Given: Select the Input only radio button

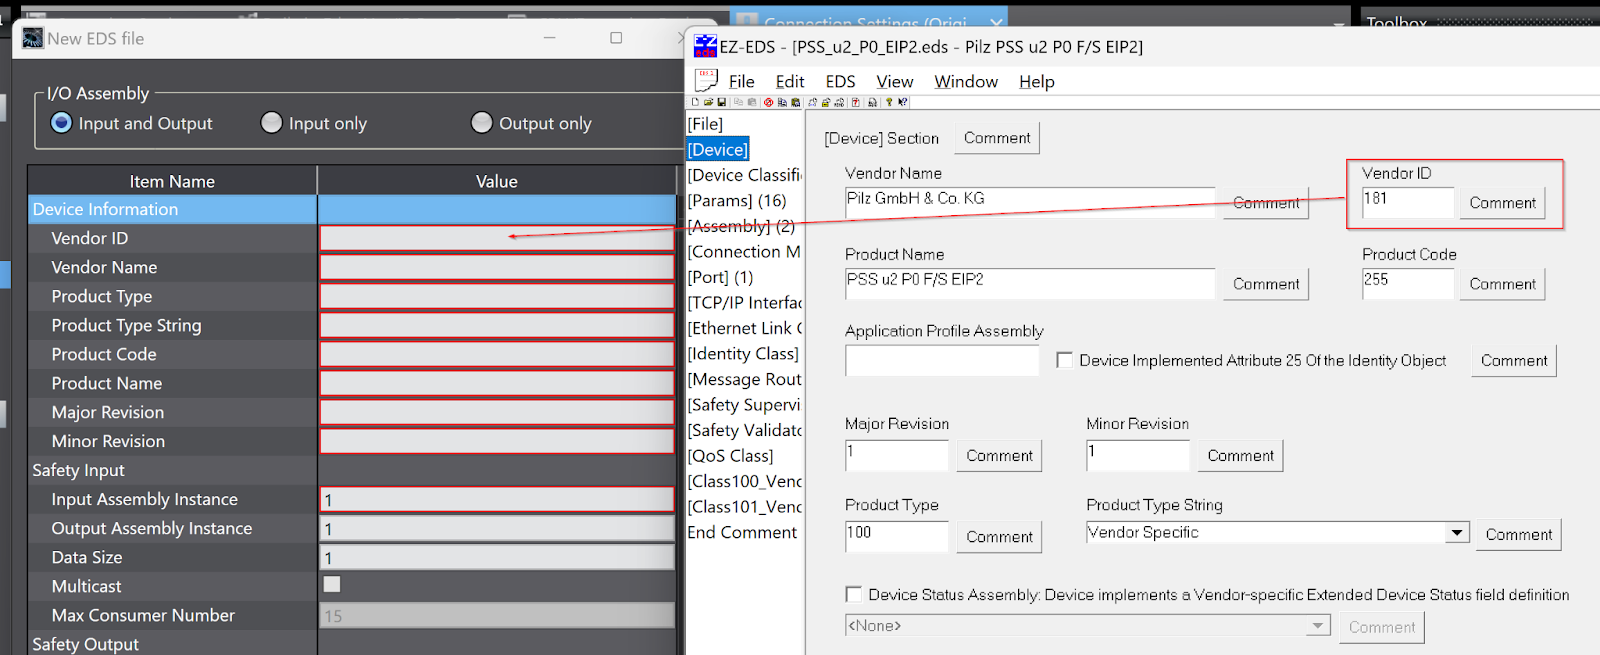Looking at the screenshot, I should point(271,122).
